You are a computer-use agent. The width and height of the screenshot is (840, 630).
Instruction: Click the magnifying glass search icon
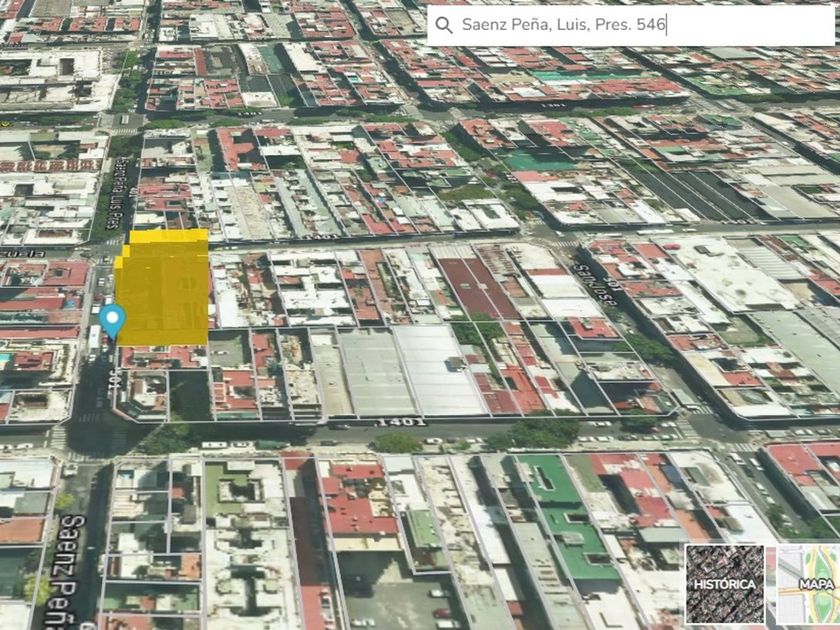[x=444, y=25]
